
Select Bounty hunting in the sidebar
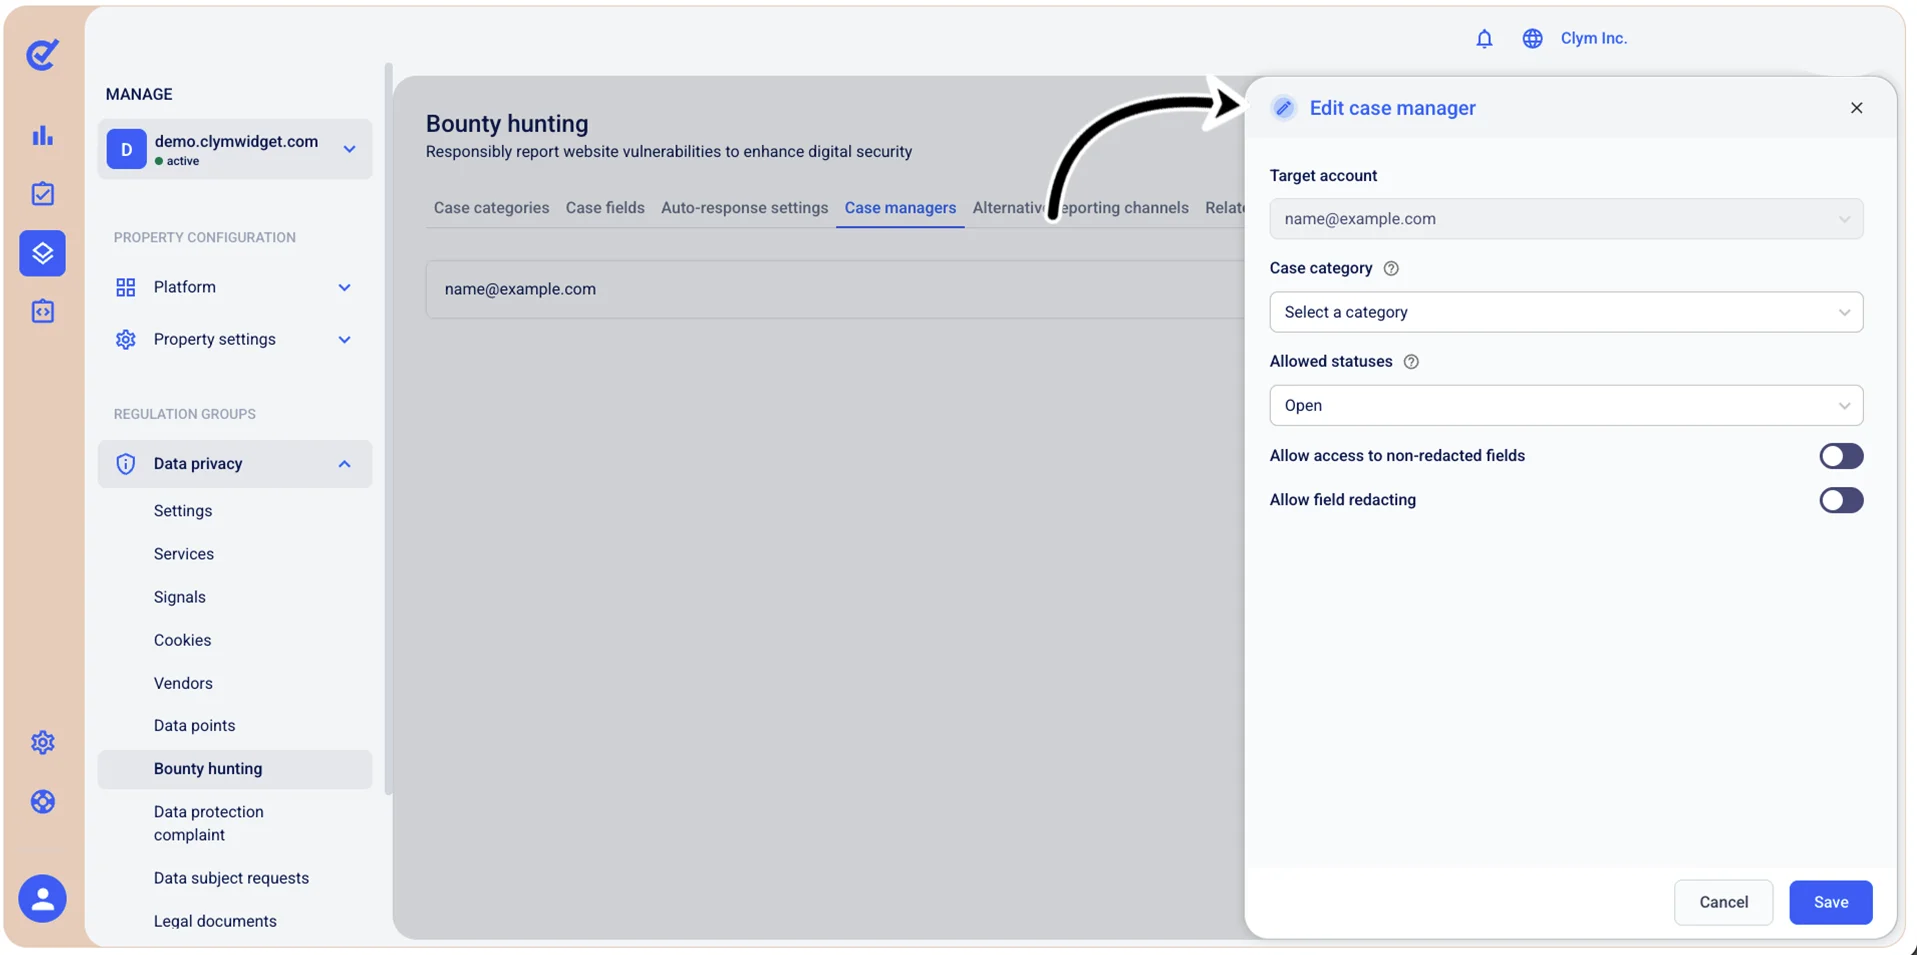click(235, 769)
